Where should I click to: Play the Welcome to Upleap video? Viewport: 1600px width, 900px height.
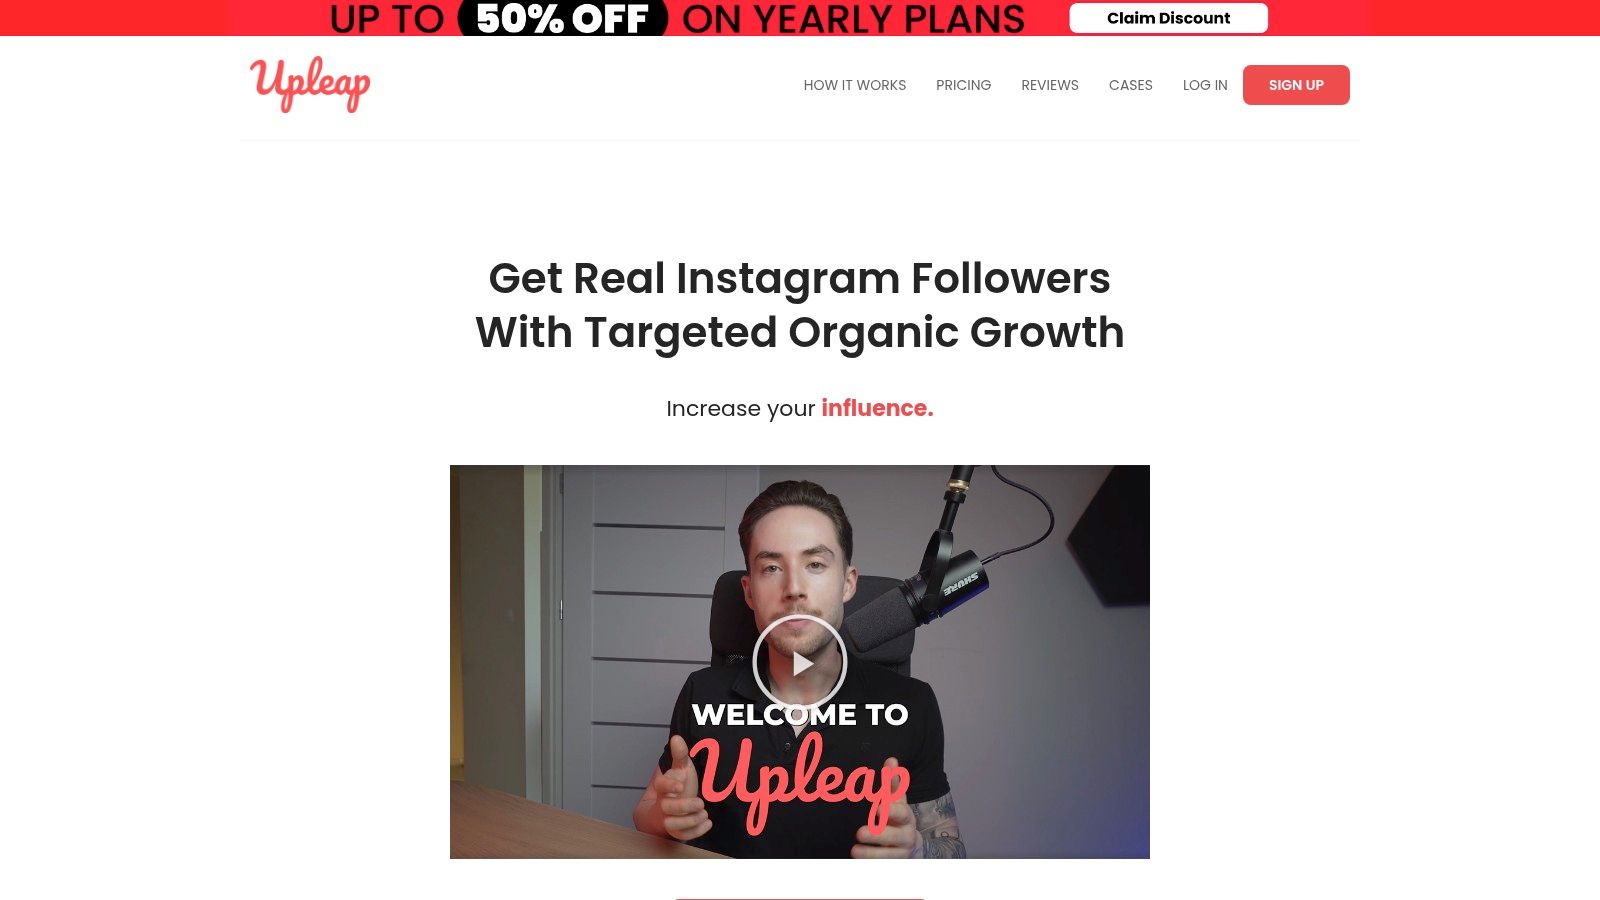click(800, 662)
